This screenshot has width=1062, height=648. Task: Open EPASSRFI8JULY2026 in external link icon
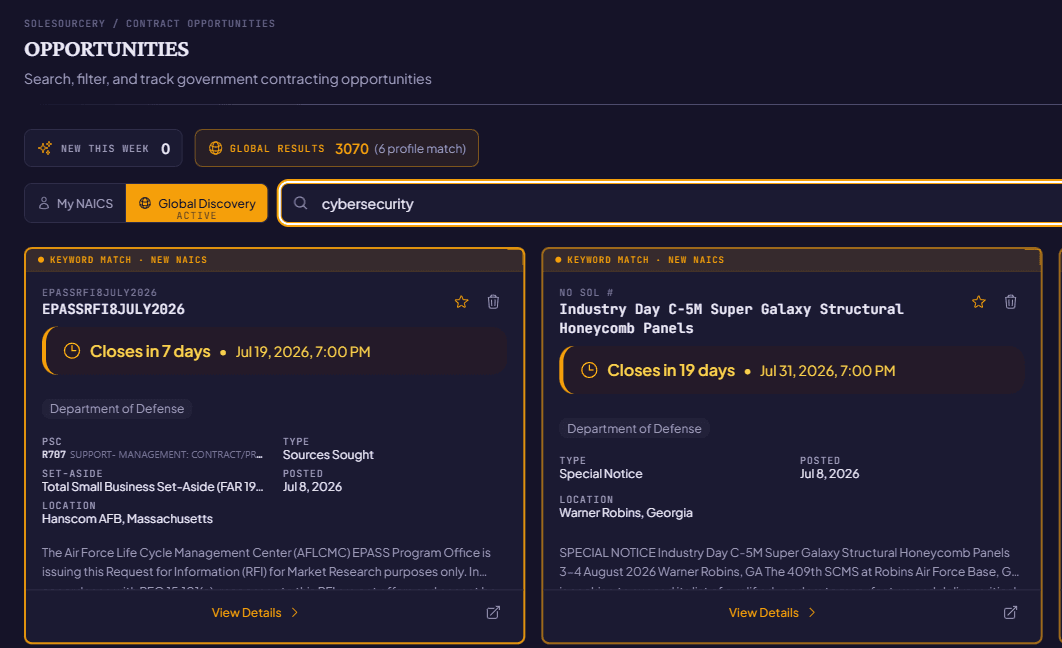pyautogui.click(x=493, y=613)
